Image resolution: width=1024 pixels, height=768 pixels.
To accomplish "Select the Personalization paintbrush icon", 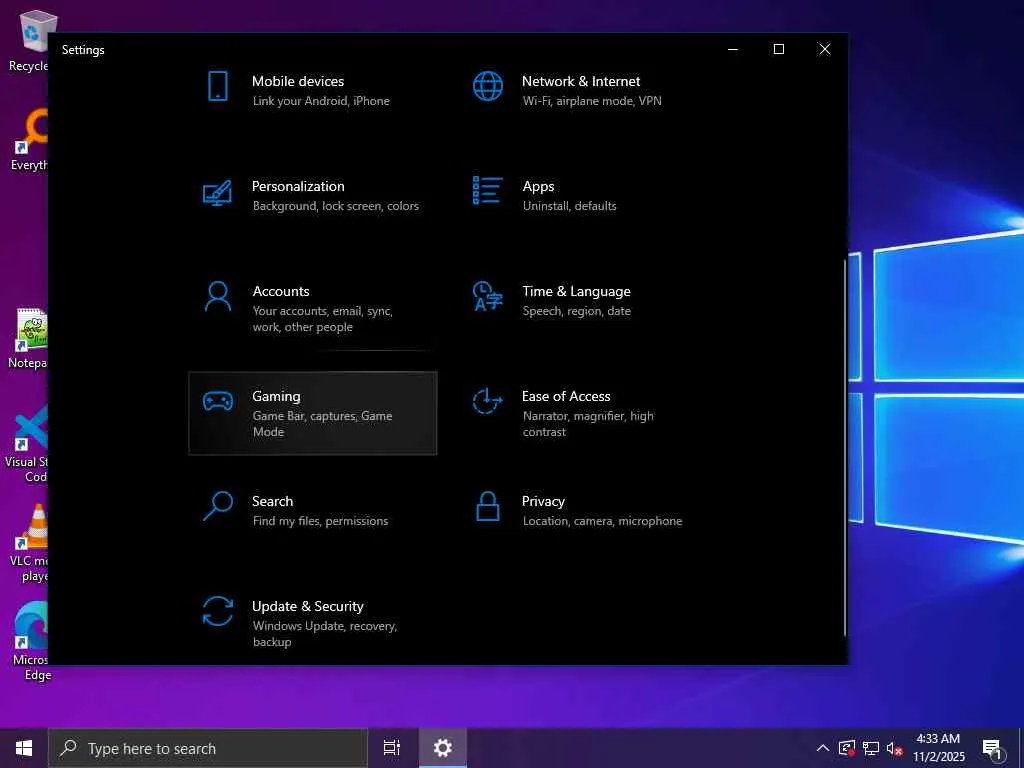I will tap(218, 192).
